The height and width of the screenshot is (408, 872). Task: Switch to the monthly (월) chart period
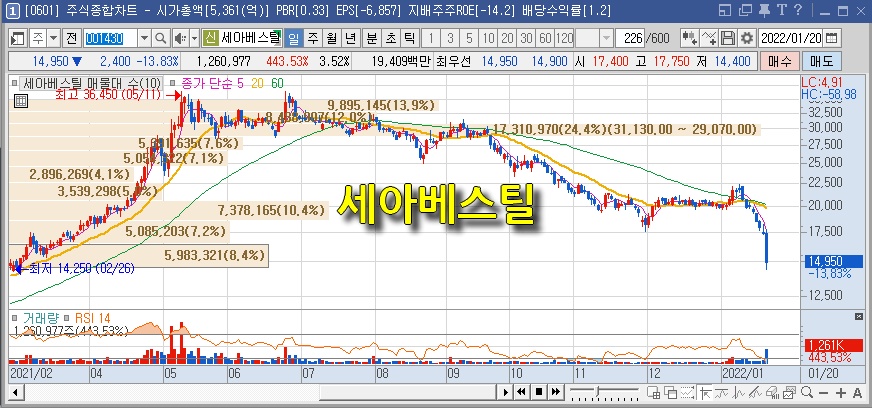(331, 38)
